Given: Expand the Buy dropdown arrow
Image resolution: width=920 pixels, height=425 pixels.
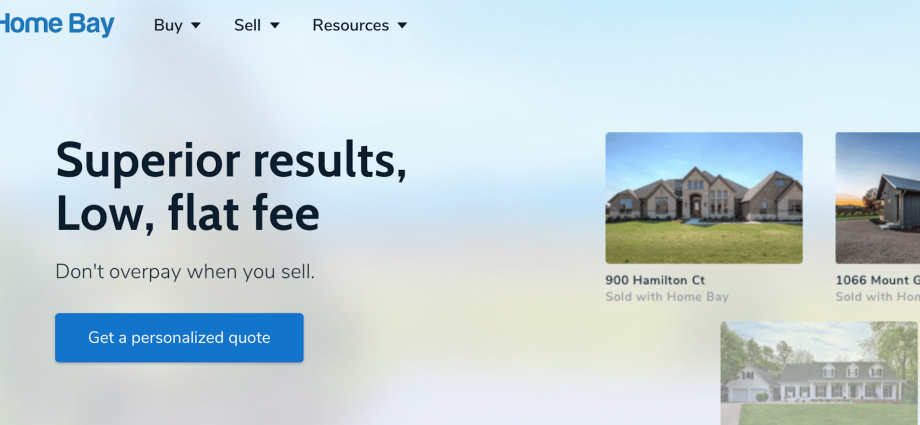Looking at the screenshot, I should tap(196, 25).
